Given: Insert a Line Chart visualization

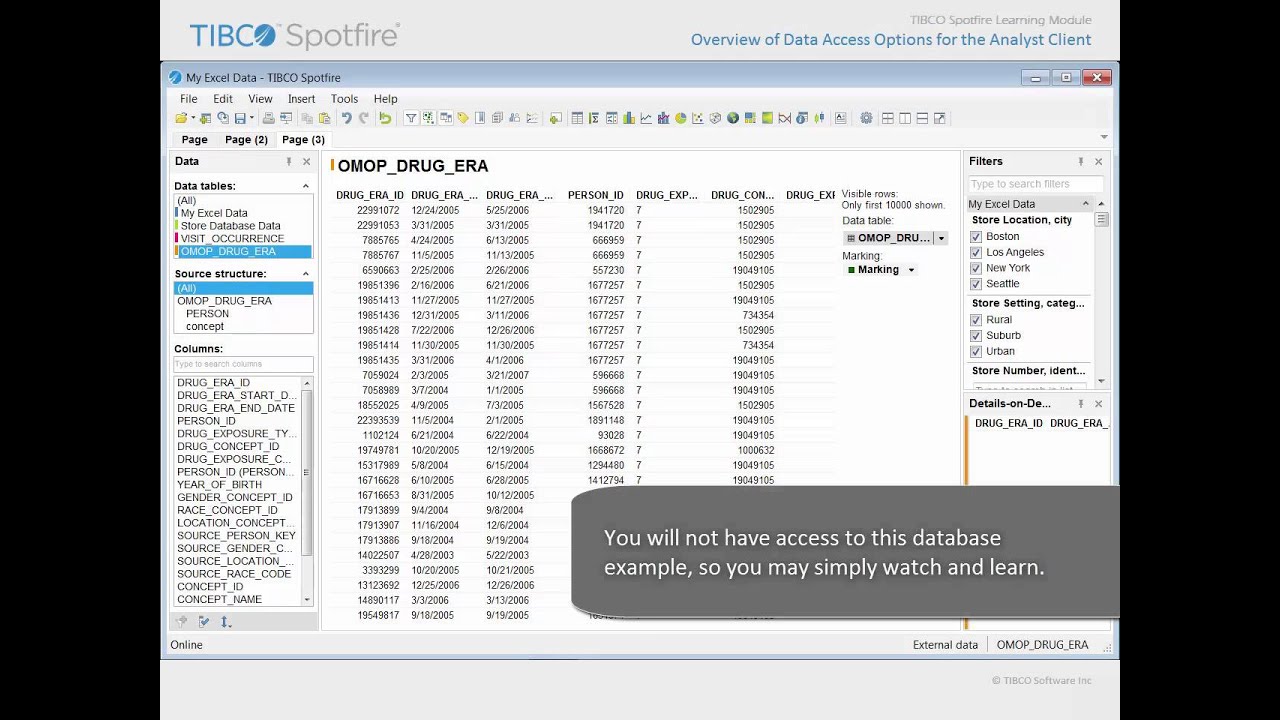Looking at the screenshot, I should click(x=646, y=118).
